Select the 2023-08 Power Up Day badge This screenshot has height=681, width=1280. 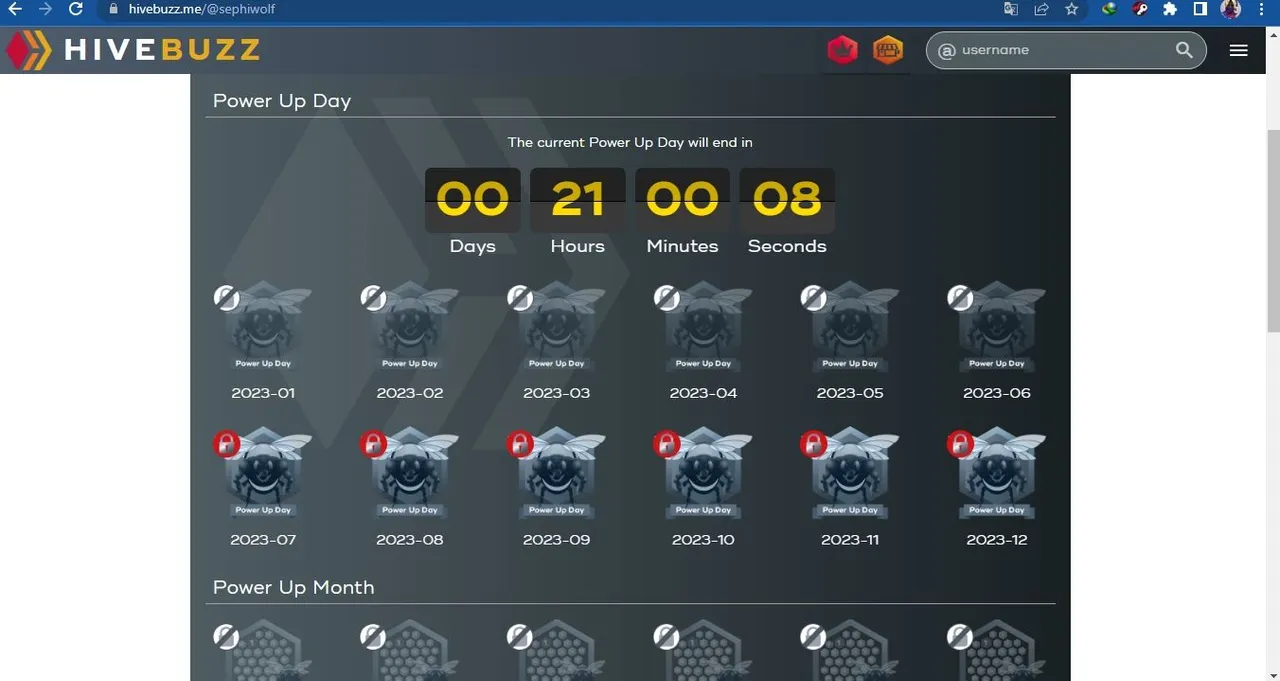(x=410, y=474)
